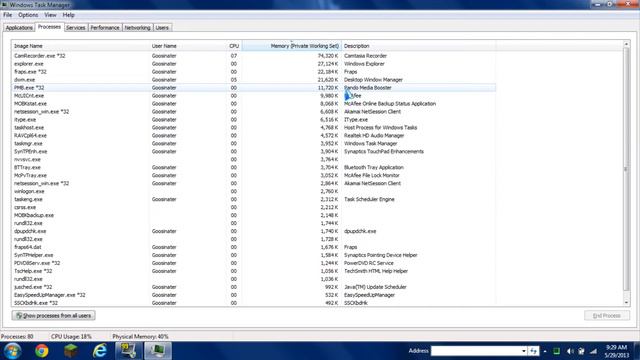The image size is (640, 360).
Task: Select the csrss.exe process
Action: click(254, 207)
